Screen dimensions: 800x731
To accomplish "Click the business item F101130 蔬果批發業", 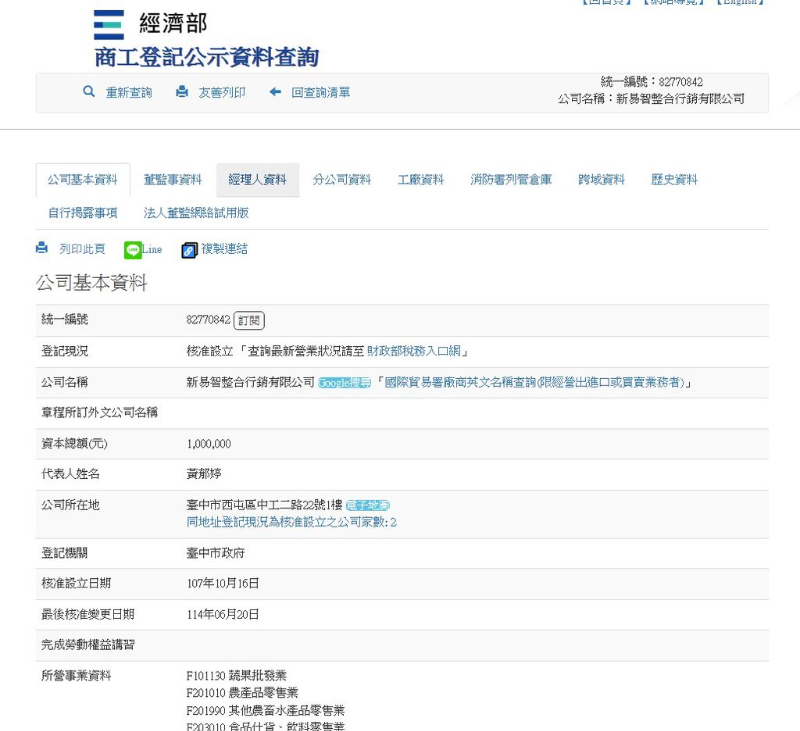I will [237, 676].
